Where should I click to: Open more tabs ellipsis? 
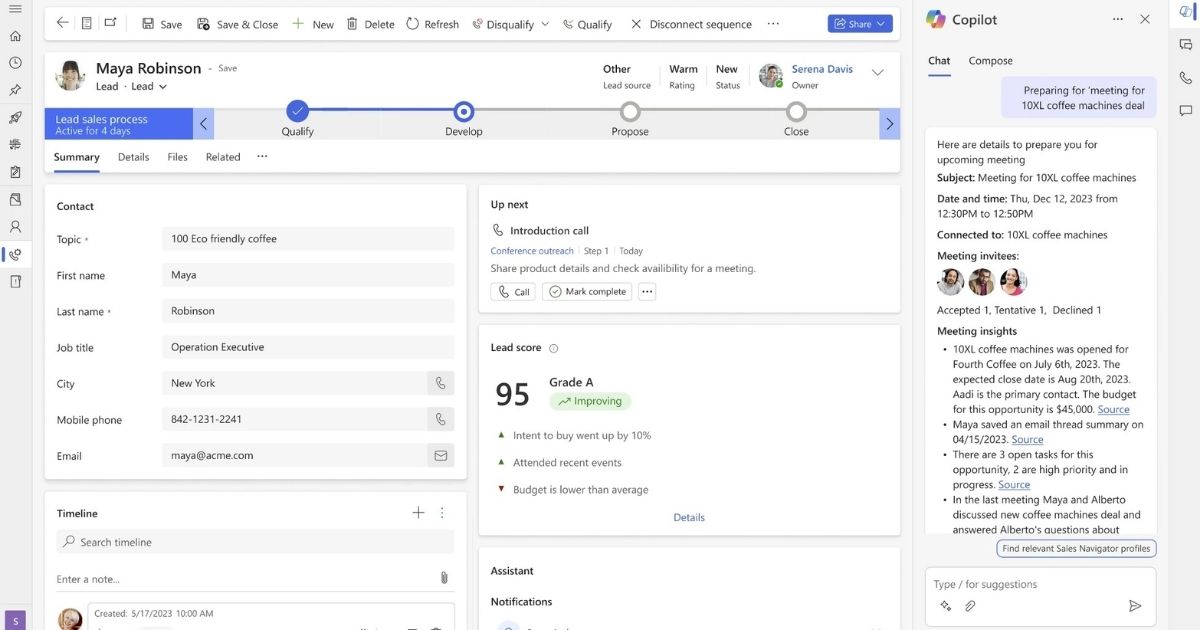pos(262,156)
